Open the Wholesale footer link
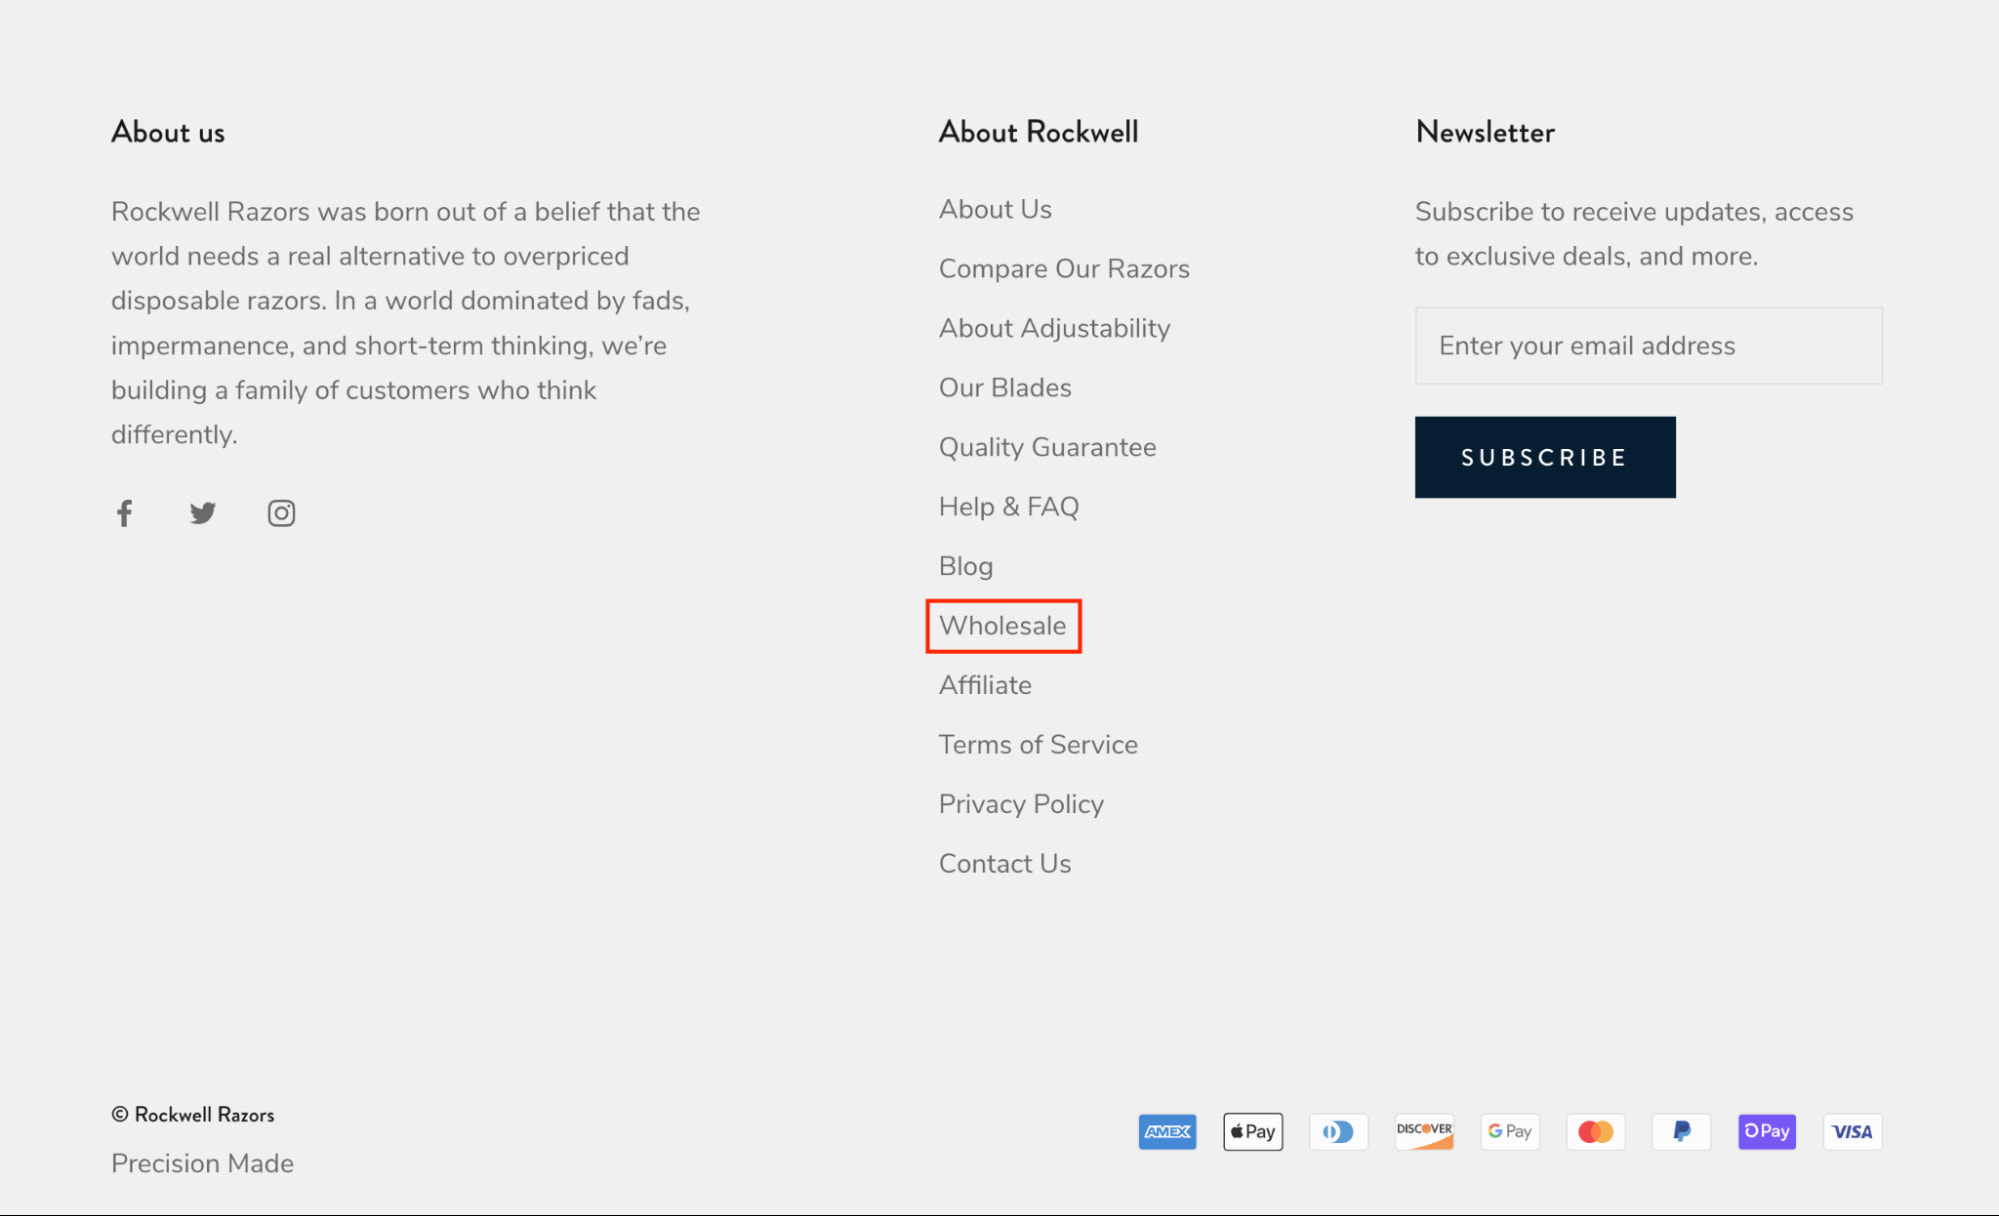 (1002, 626)
